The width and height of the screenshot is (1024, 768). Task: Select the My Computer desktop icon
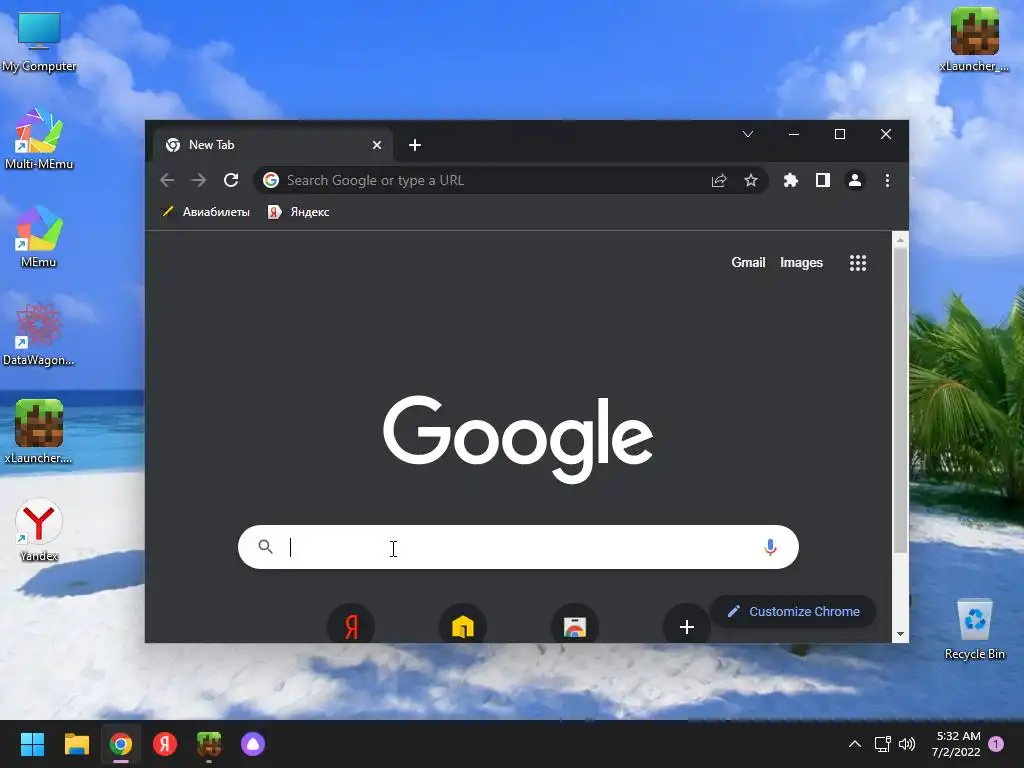click(x=39, y=40)
